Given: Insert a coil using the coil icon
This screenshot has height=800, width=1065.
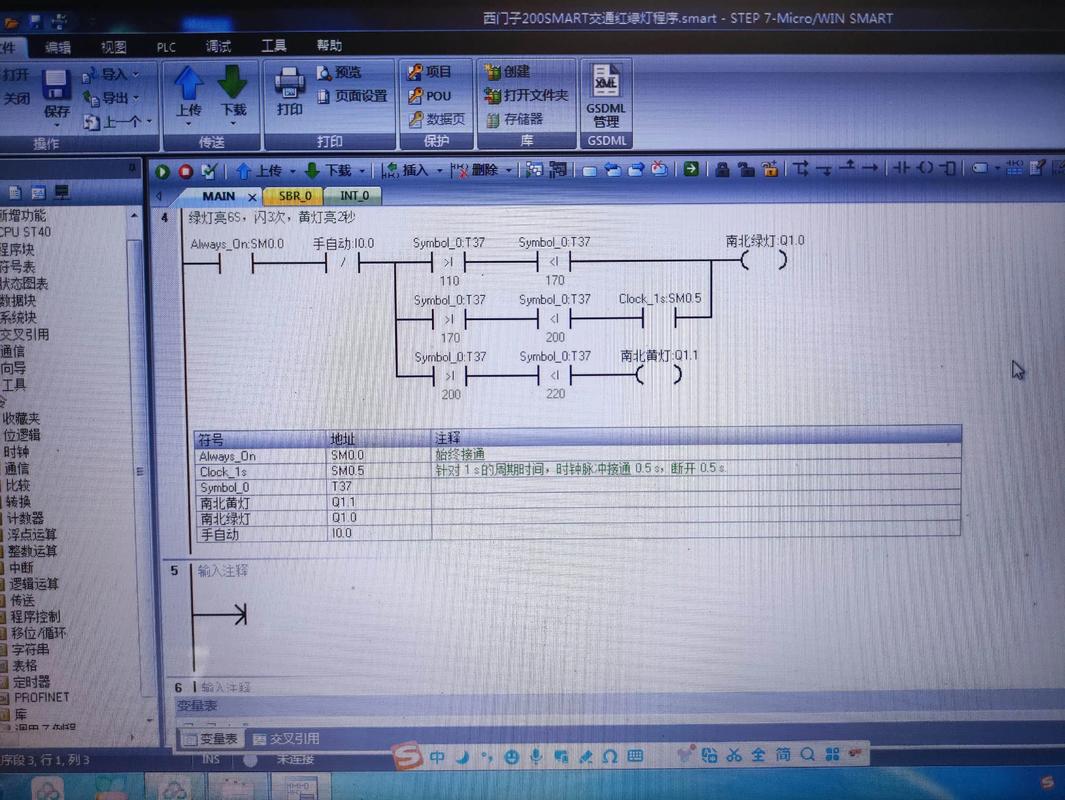Looking at the screenshot, I should click(x=926, y=169).
